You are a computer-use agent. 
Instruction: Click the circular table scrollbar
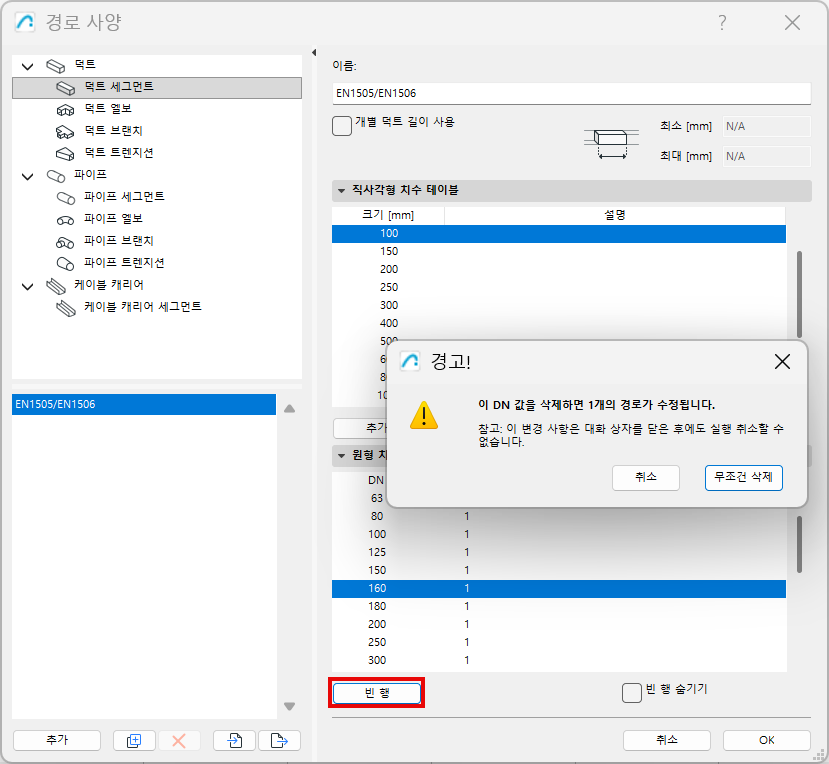point(799,545)
